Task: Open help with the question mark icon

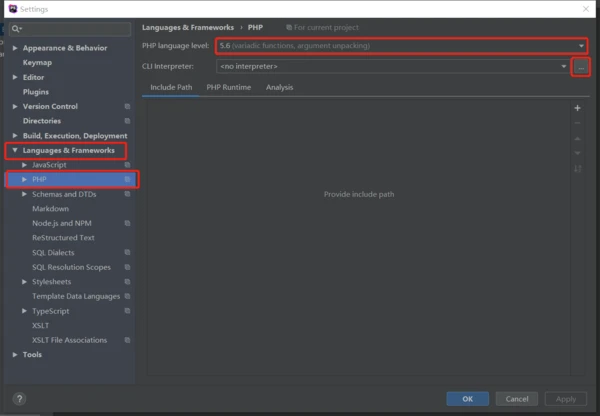Action: coord(20,399)
